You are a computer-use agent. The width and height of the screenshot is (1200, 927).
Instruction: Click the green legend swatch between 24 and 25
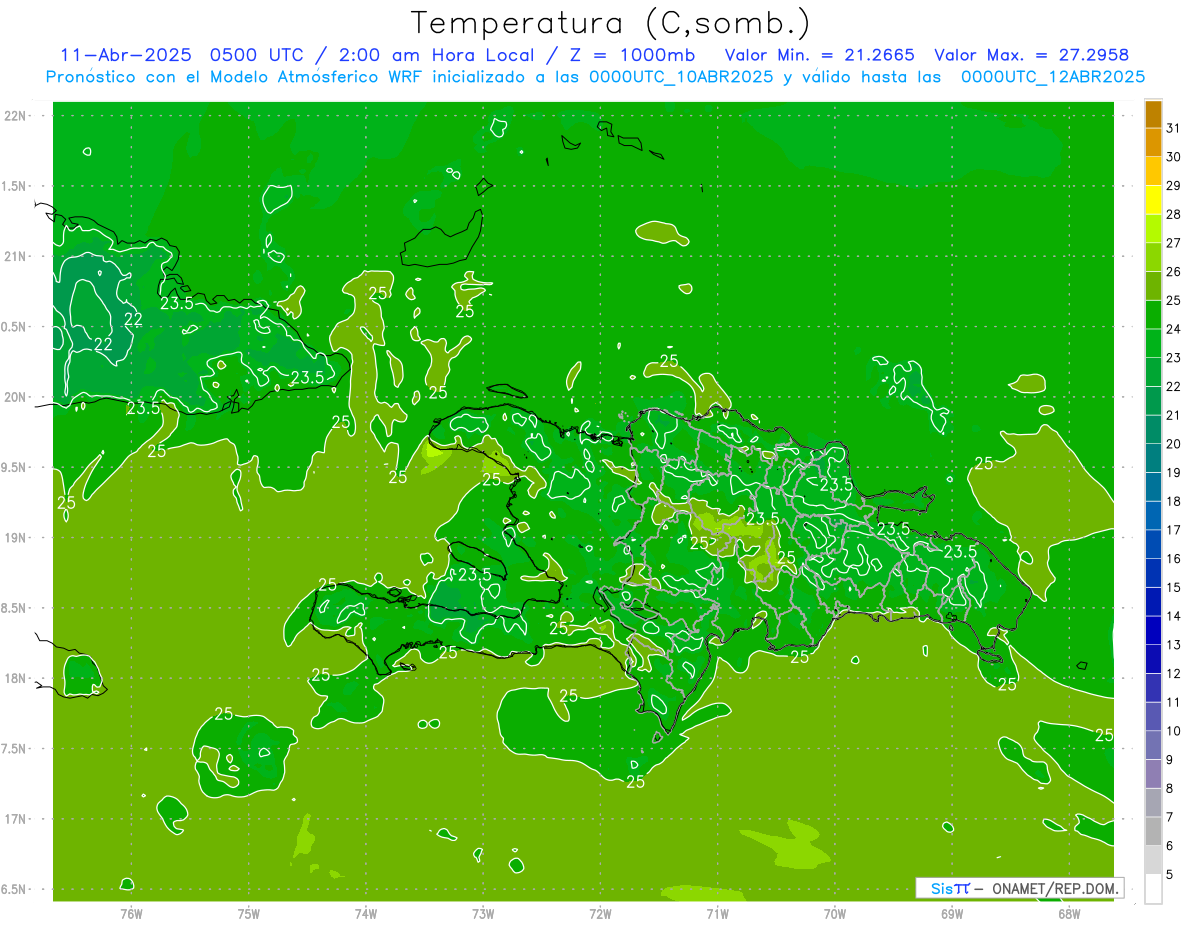point(1153,315)
